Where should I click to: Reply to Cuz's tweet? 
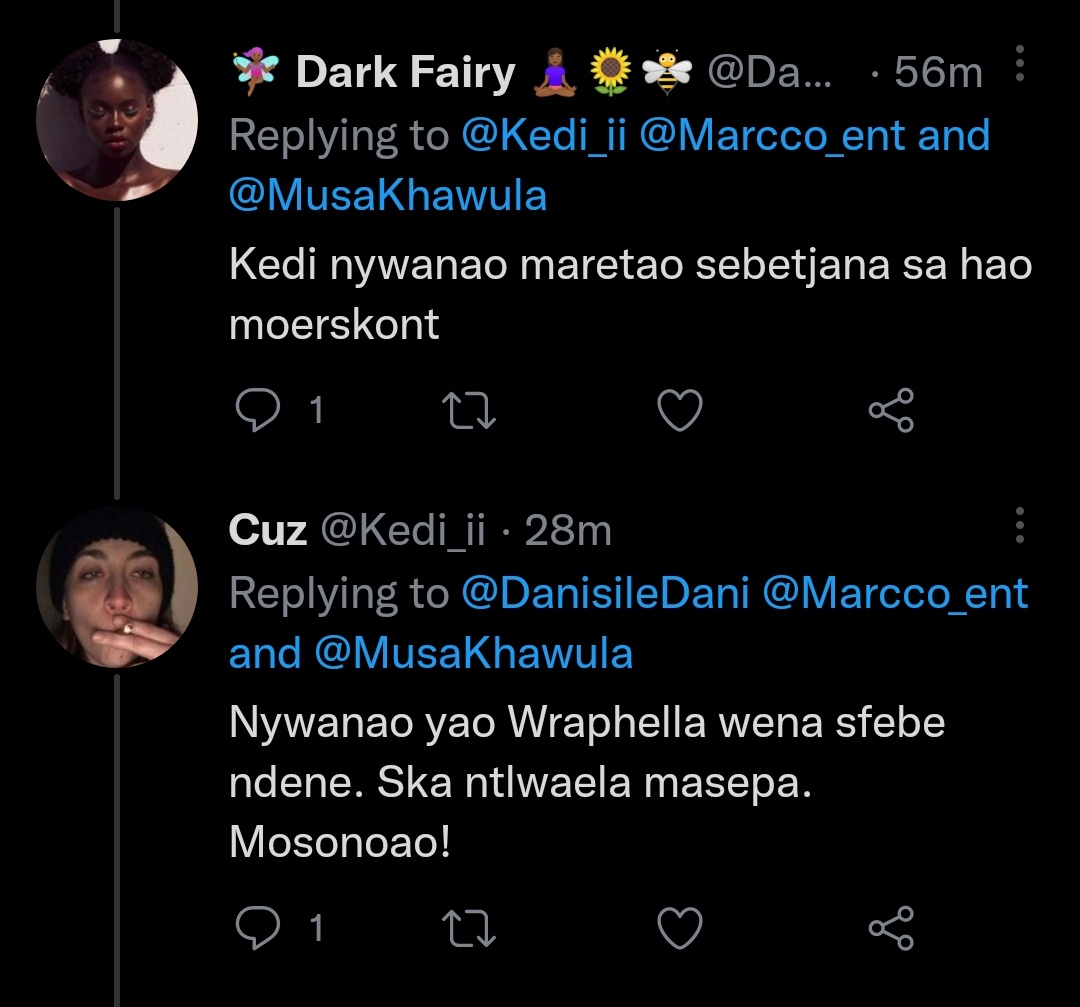pyautogui.click(x=258, y=928)
